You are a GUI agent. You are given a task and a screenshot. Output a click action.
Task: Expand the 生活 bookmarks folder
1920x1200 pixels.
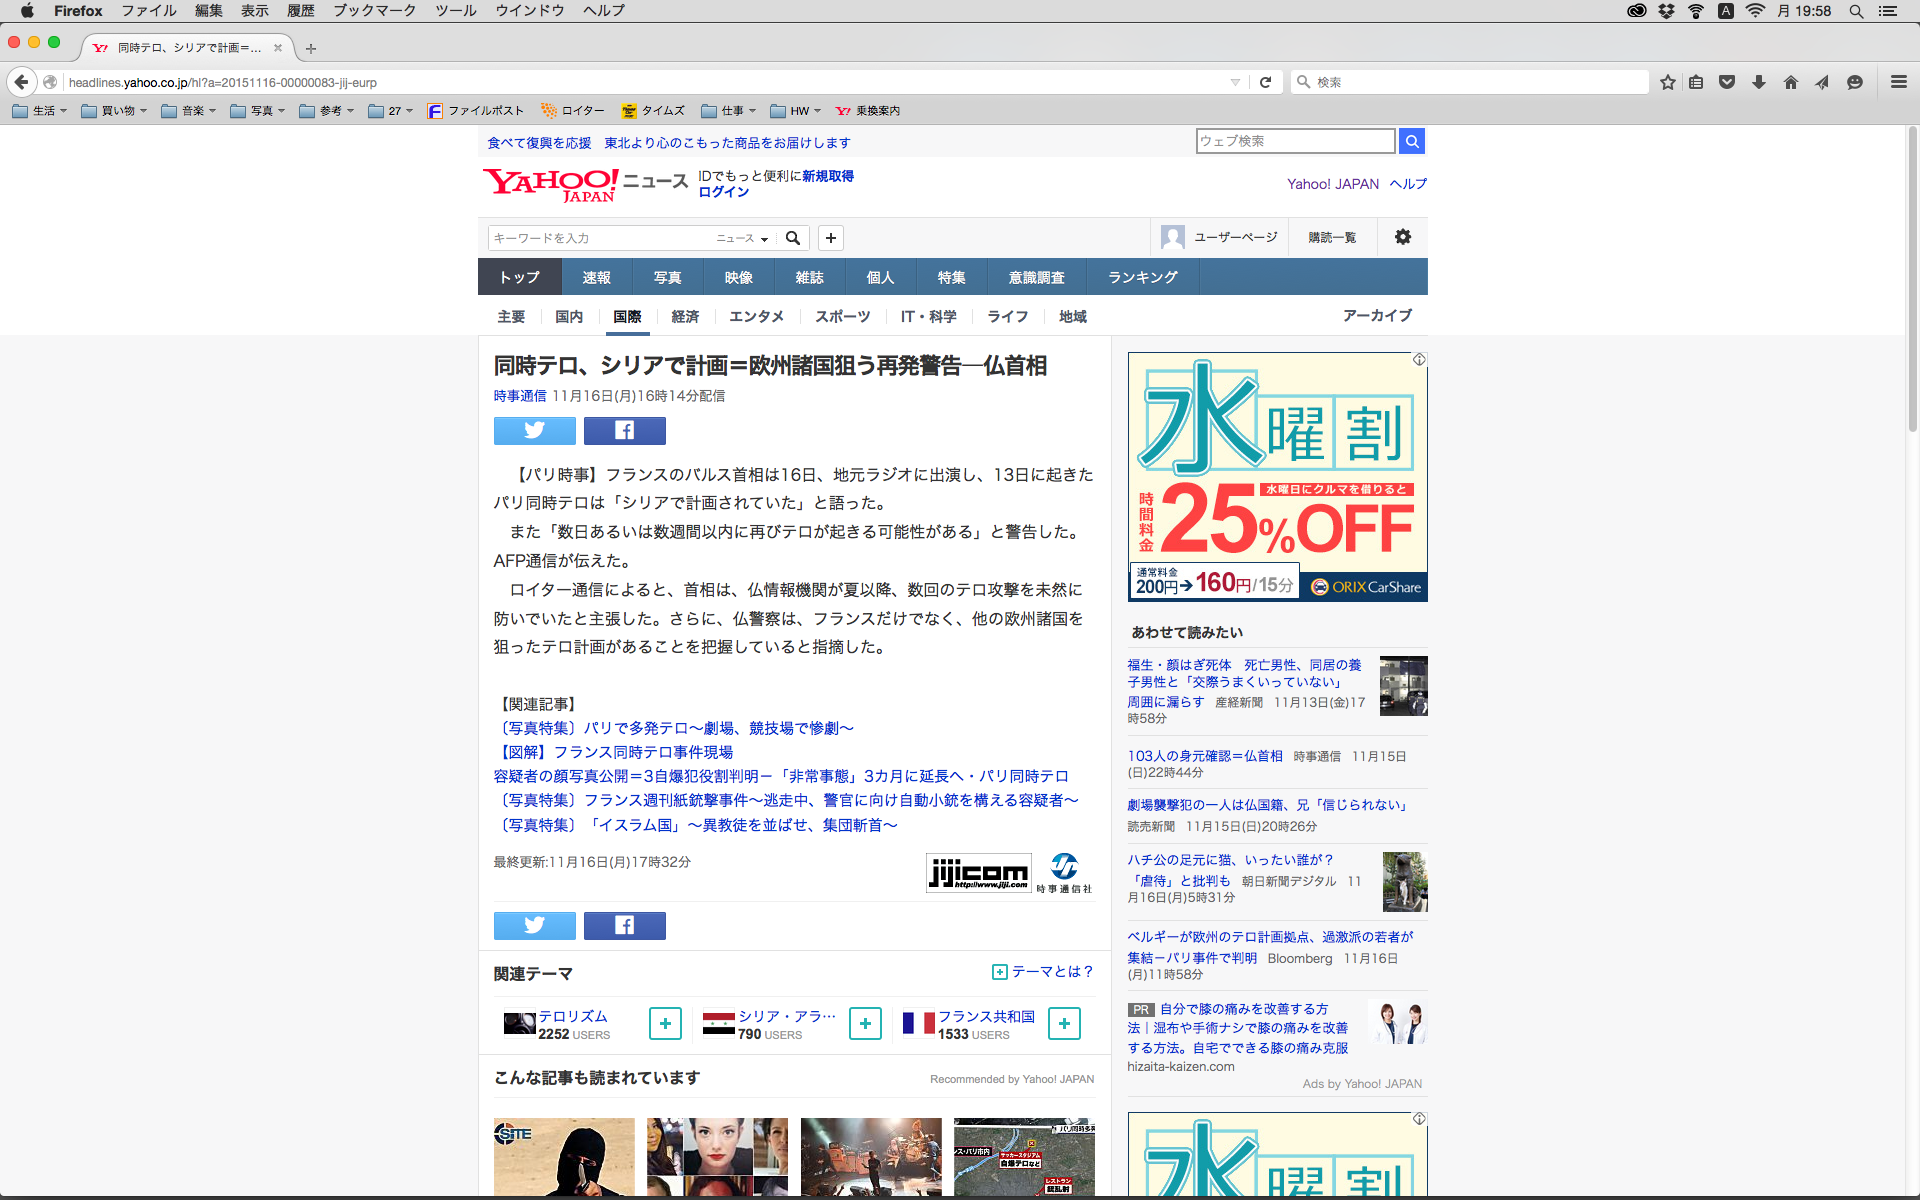41,111
